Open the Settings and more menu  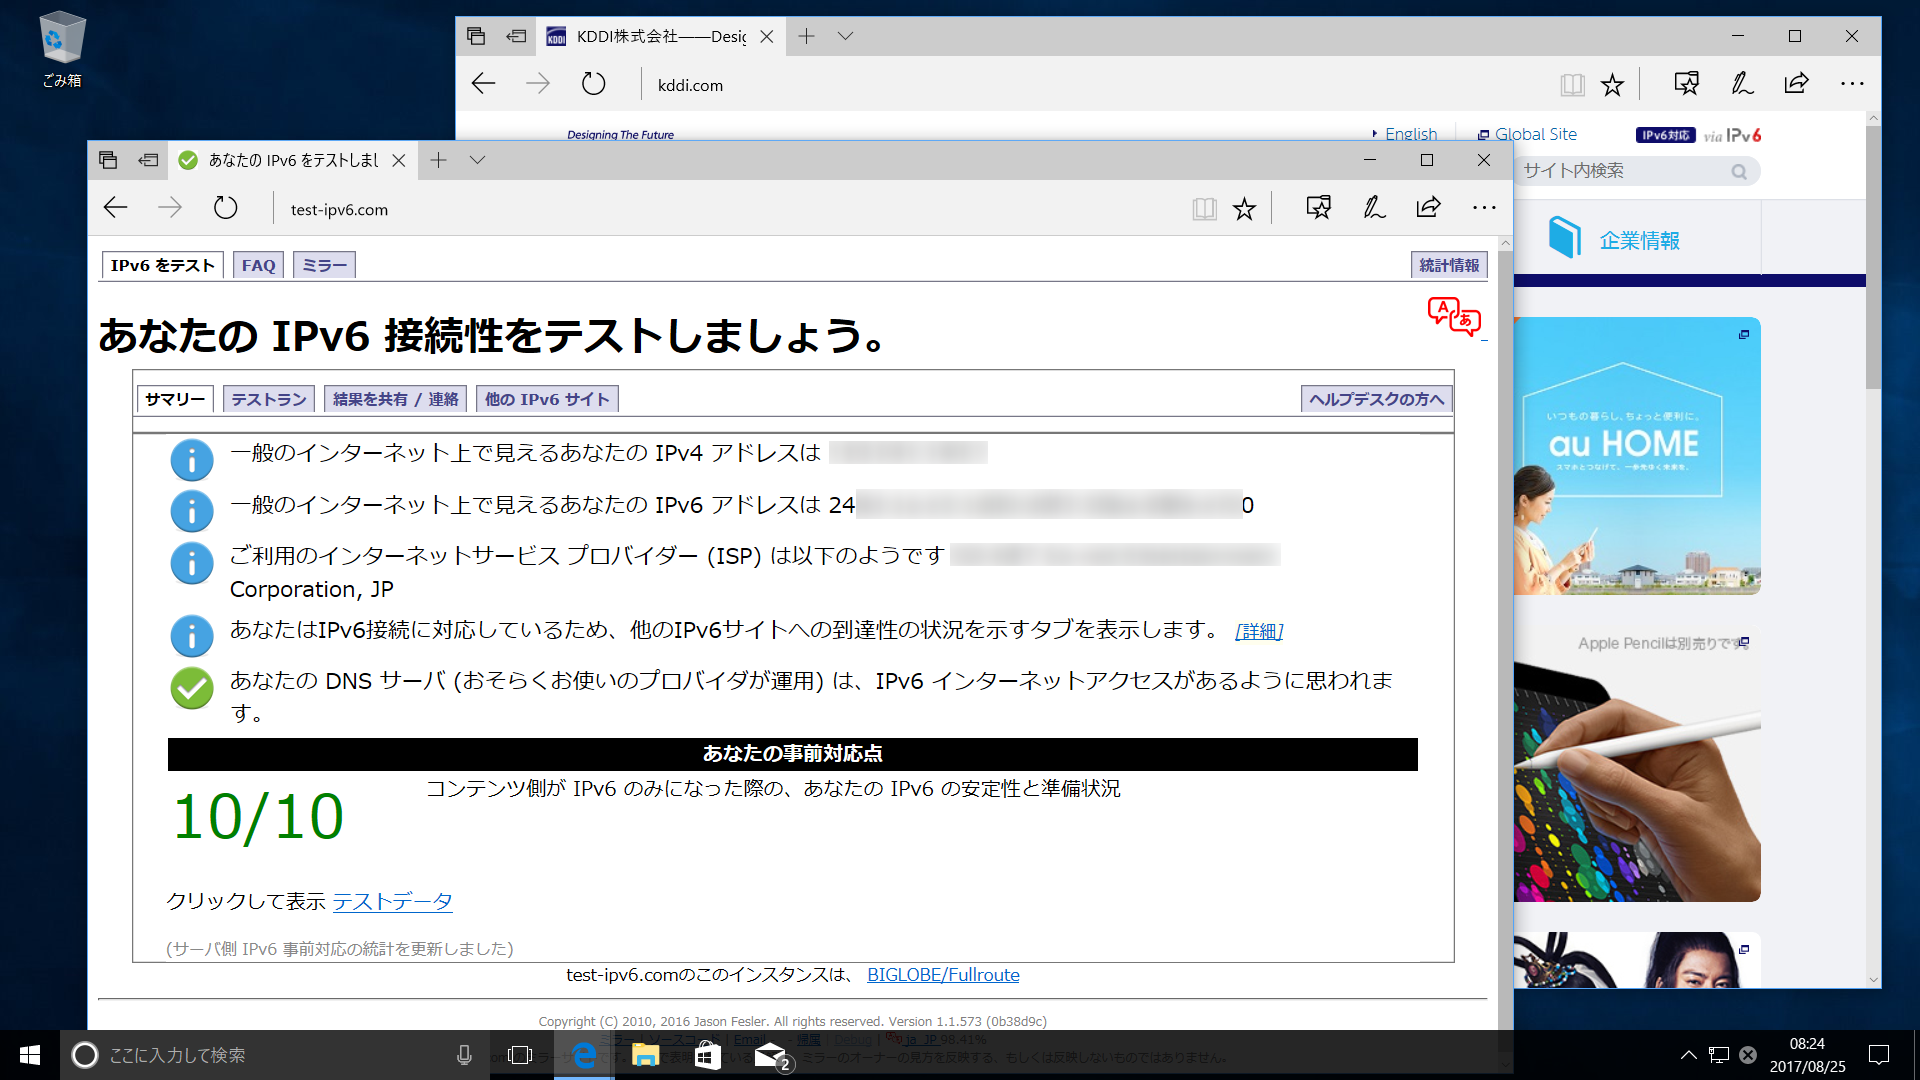coord(1484,208)
